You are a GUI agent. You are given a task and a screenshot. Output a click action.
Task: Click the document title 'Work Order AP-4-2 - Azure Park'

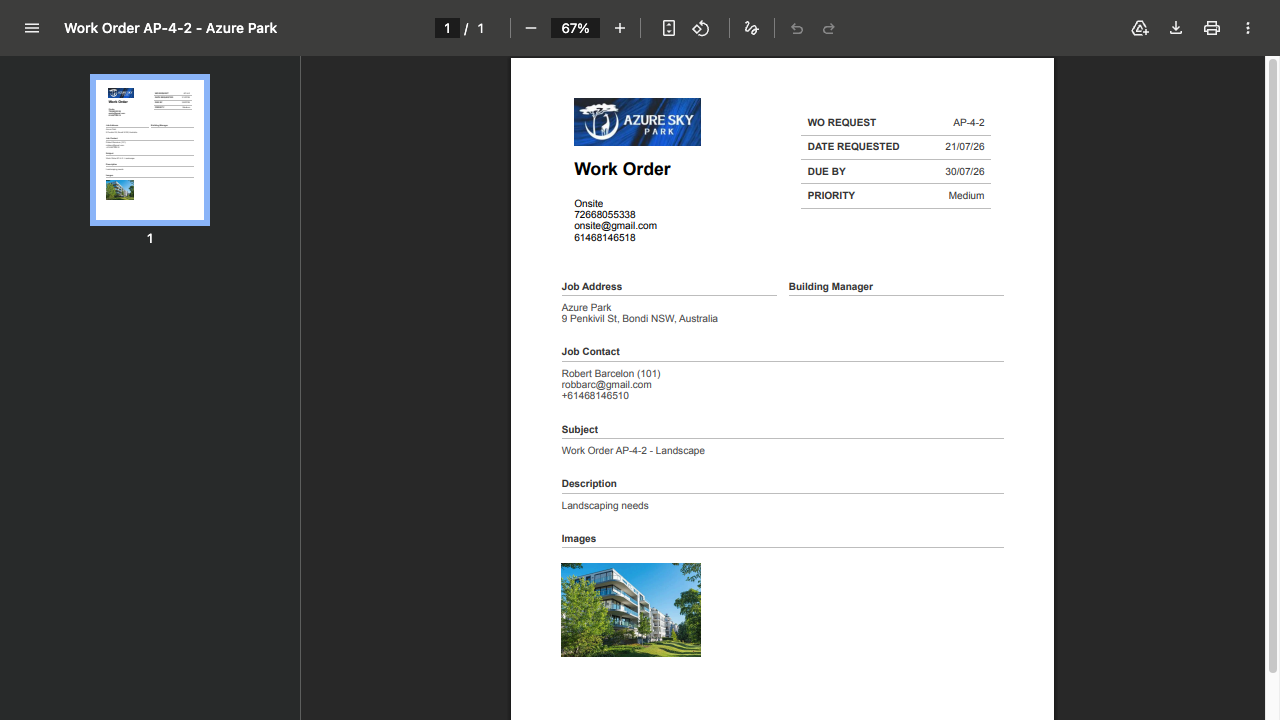171,28
